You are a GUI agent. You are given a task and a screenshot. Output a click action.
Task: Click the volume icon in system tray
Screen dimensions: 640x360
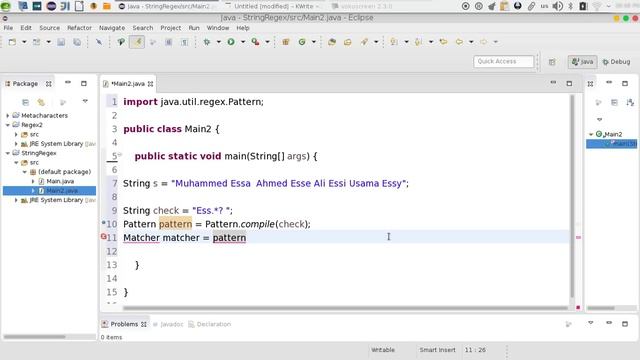[558, 6]
